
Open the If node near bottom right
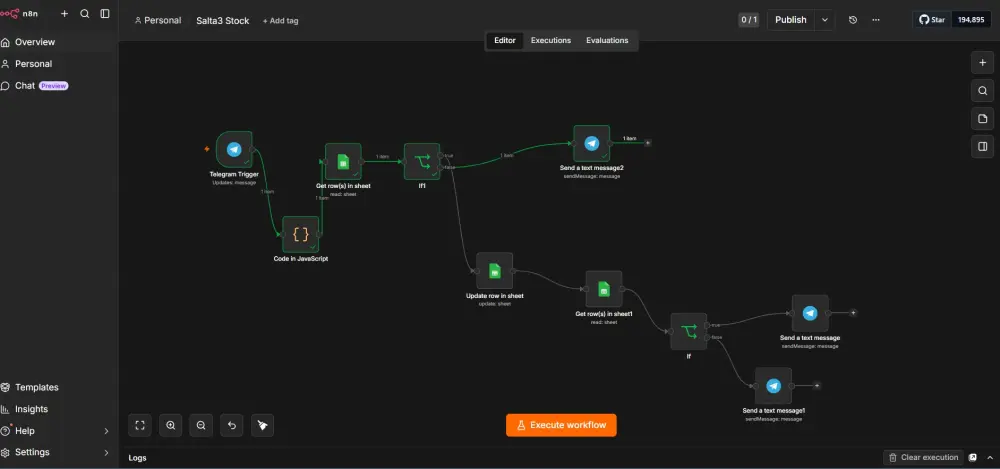(x=689, y=331)
